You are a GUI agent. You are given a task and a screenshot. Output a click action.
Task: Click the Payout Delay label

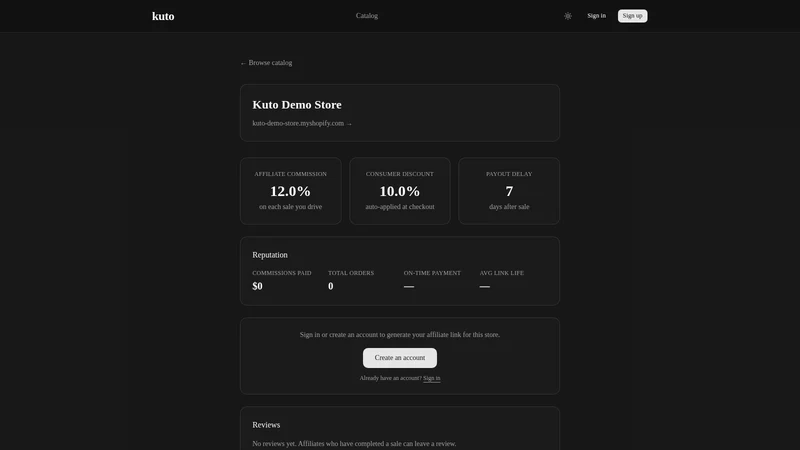(x=509, y=174)
